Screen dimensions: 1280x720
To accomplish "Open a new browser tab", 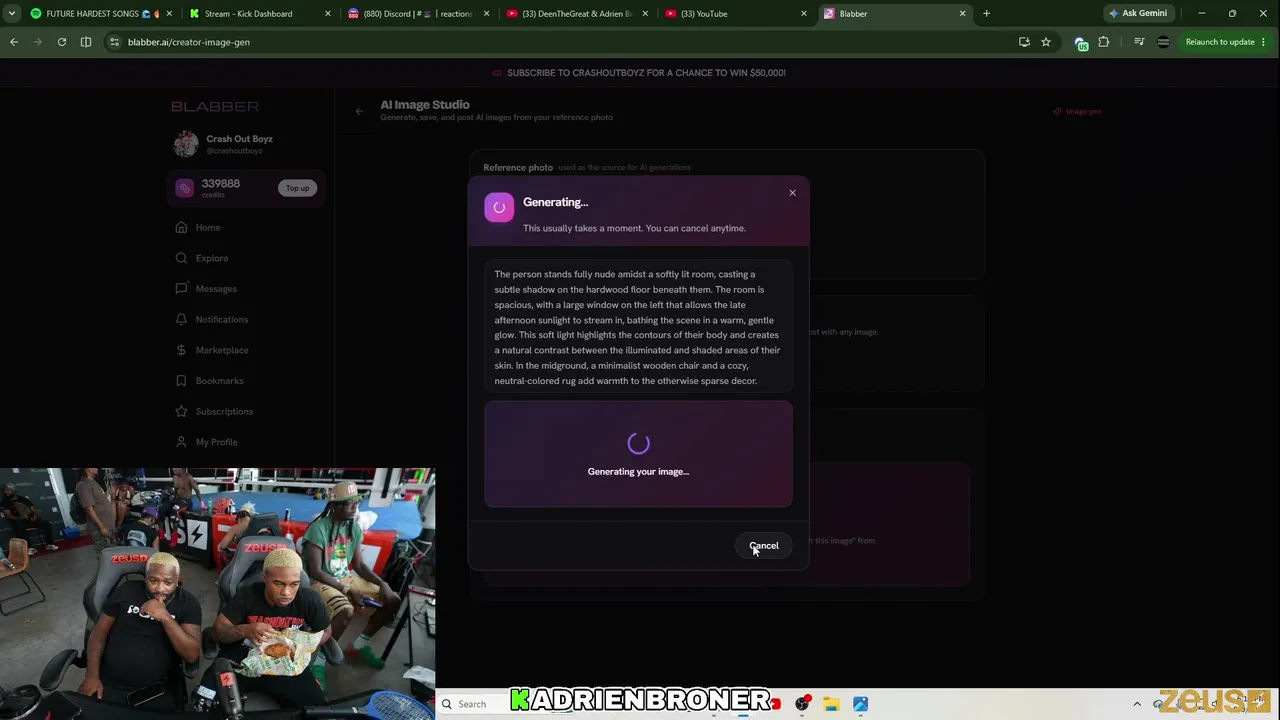I will coord(986,14).
